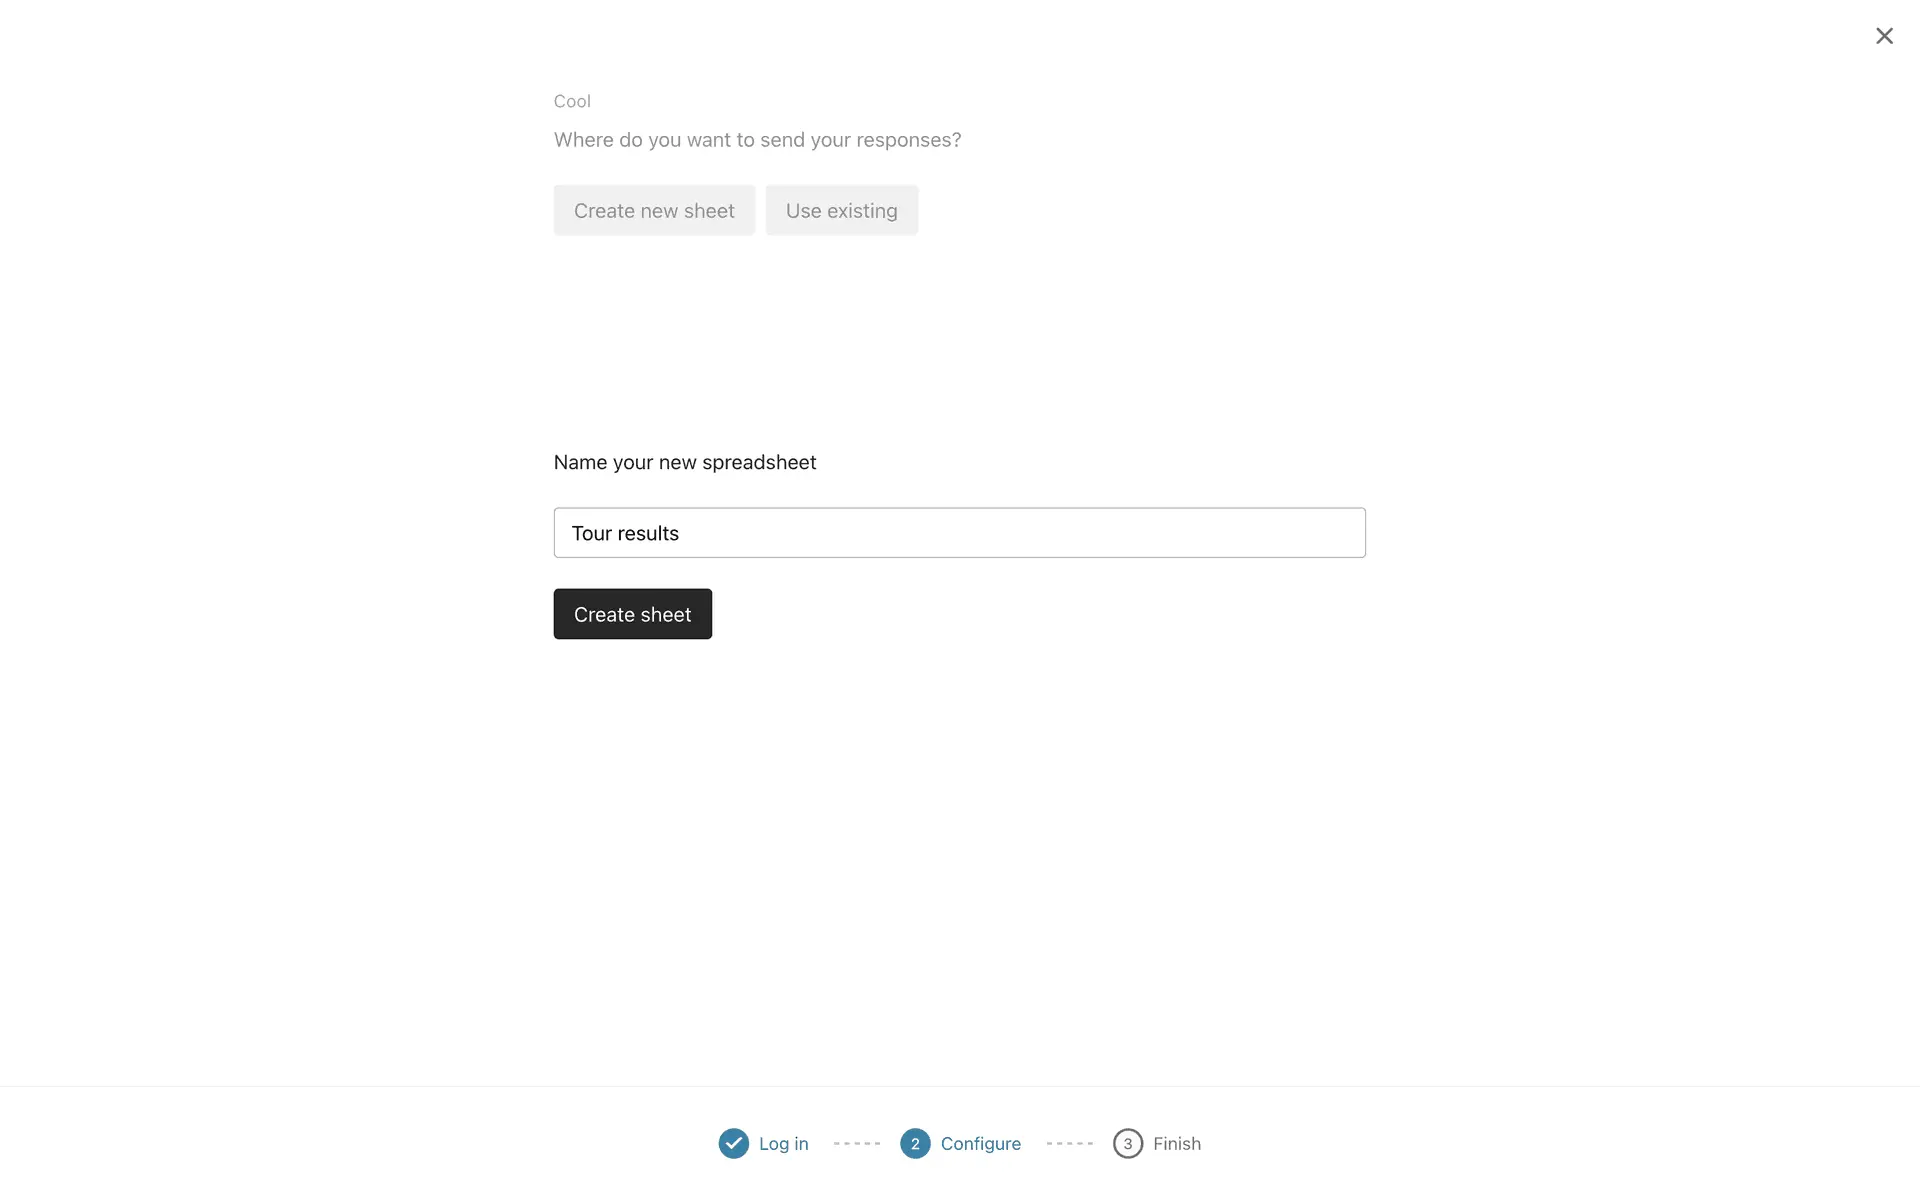This screenshot has width=1920, height=1200.
Task: Click the Log in checkmark icon
Action: point(733,1143)
